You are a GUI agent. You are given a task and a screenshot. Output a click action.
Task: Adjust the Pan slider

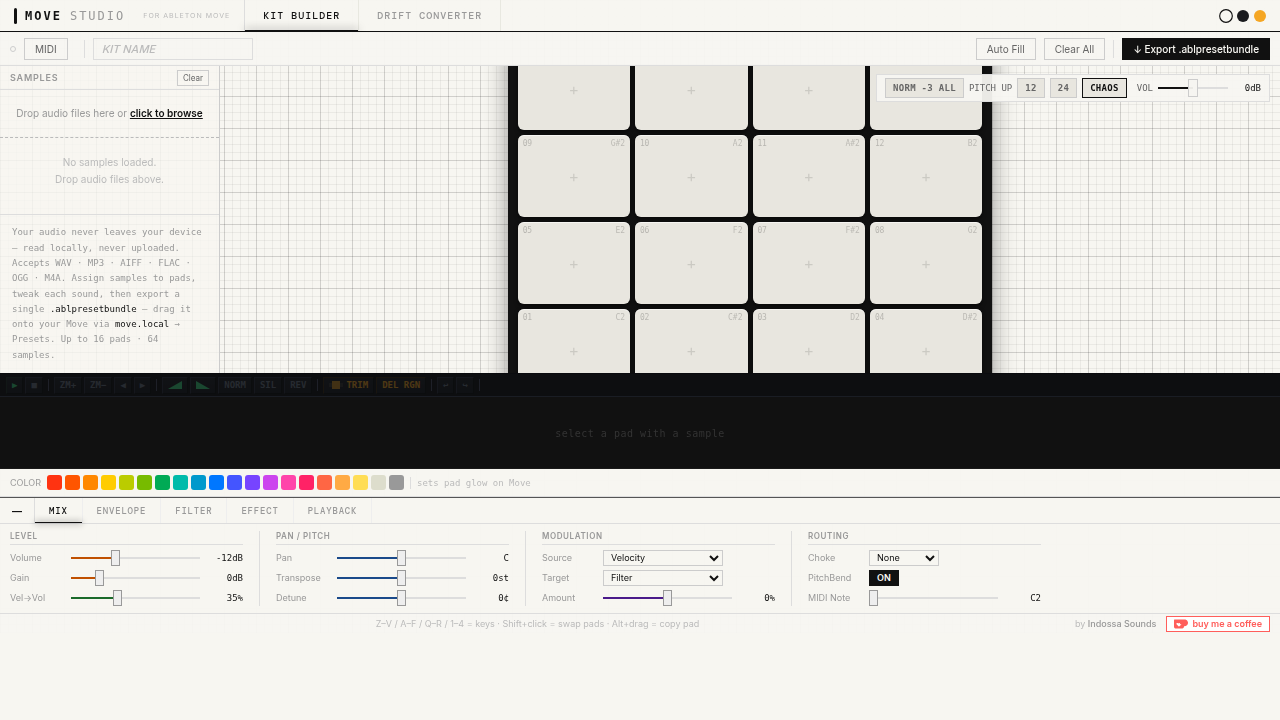pyautogui.click(x=401, y=558)
